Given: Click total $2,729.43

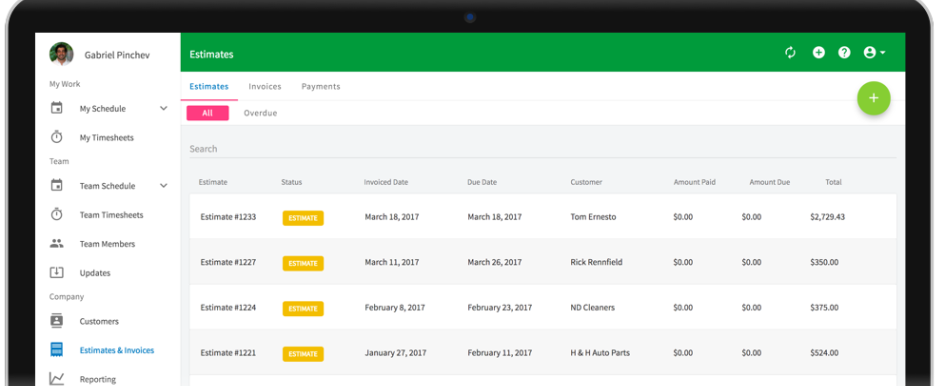Looking at the screenshot, I should [x=827, y=217].
